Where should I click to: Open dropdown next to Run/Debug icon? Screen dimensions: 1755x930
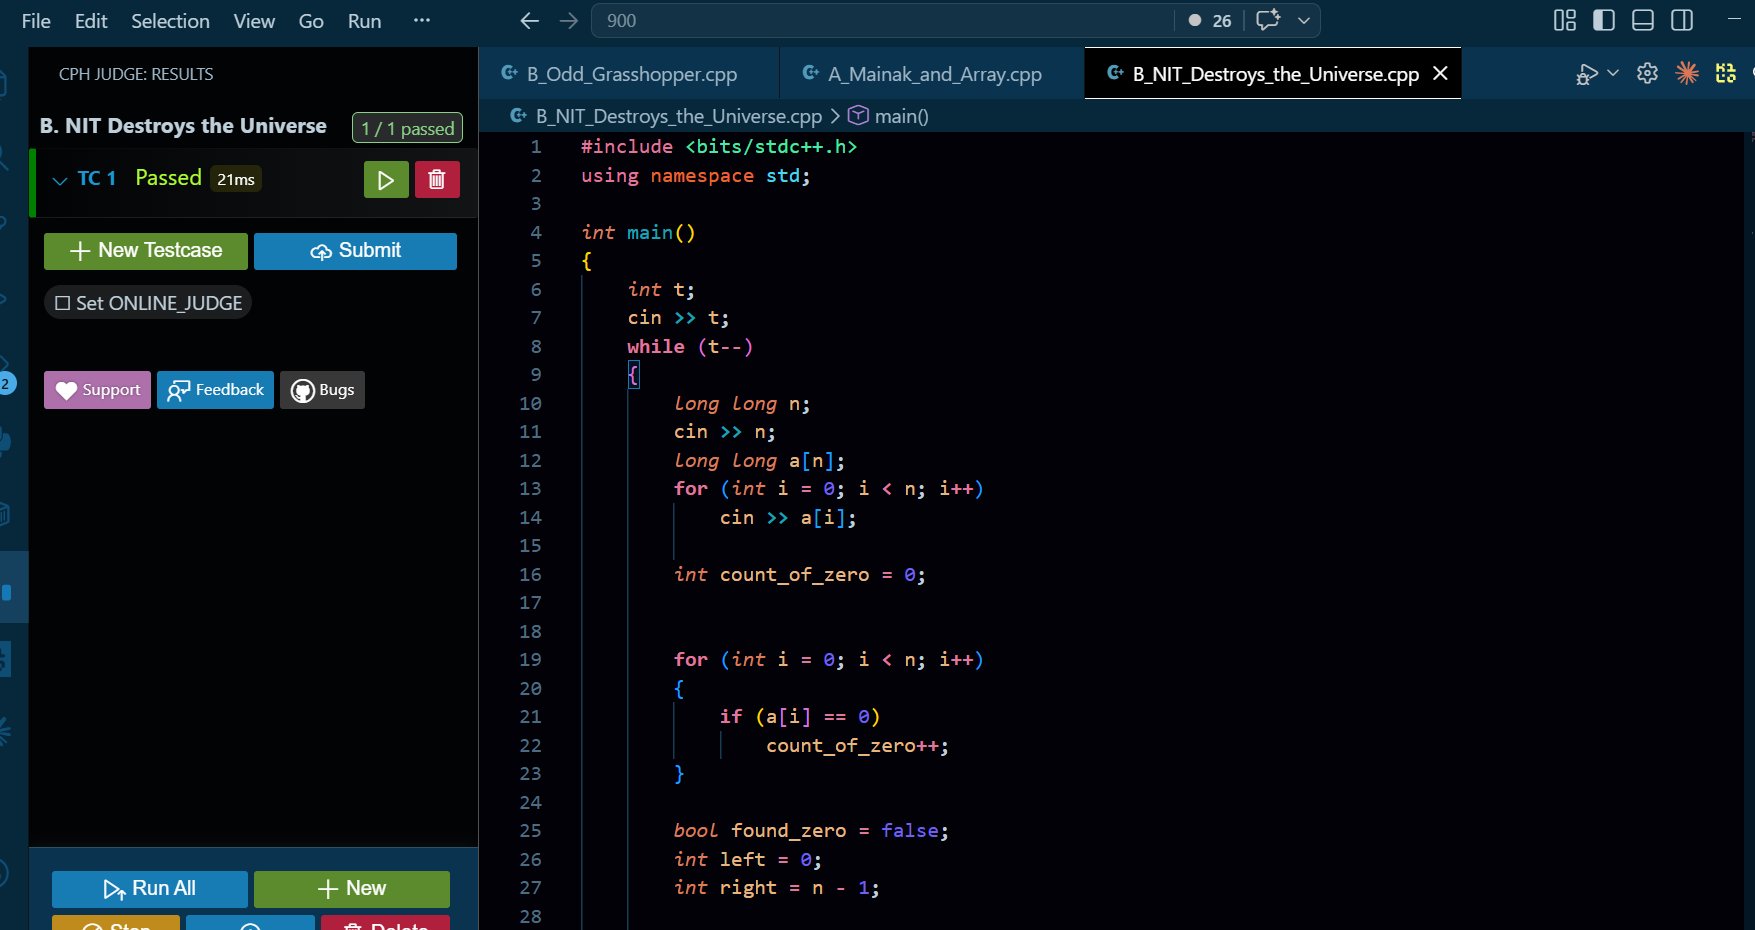click(1612, 73)
